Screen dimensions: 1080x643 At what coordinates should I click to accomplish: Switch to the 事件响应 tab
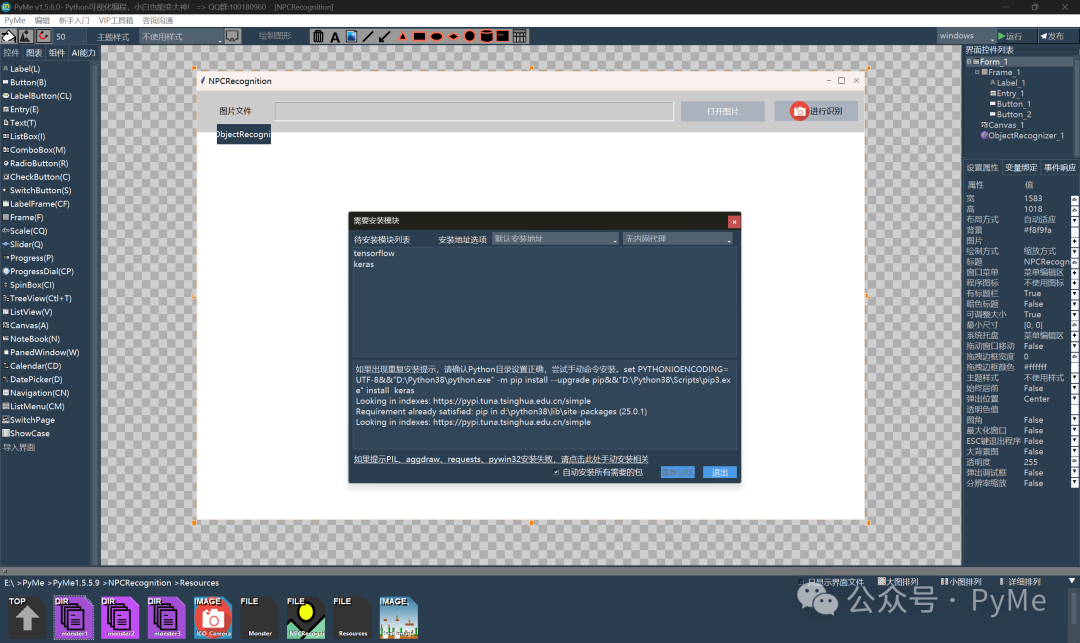(1060, 167)
